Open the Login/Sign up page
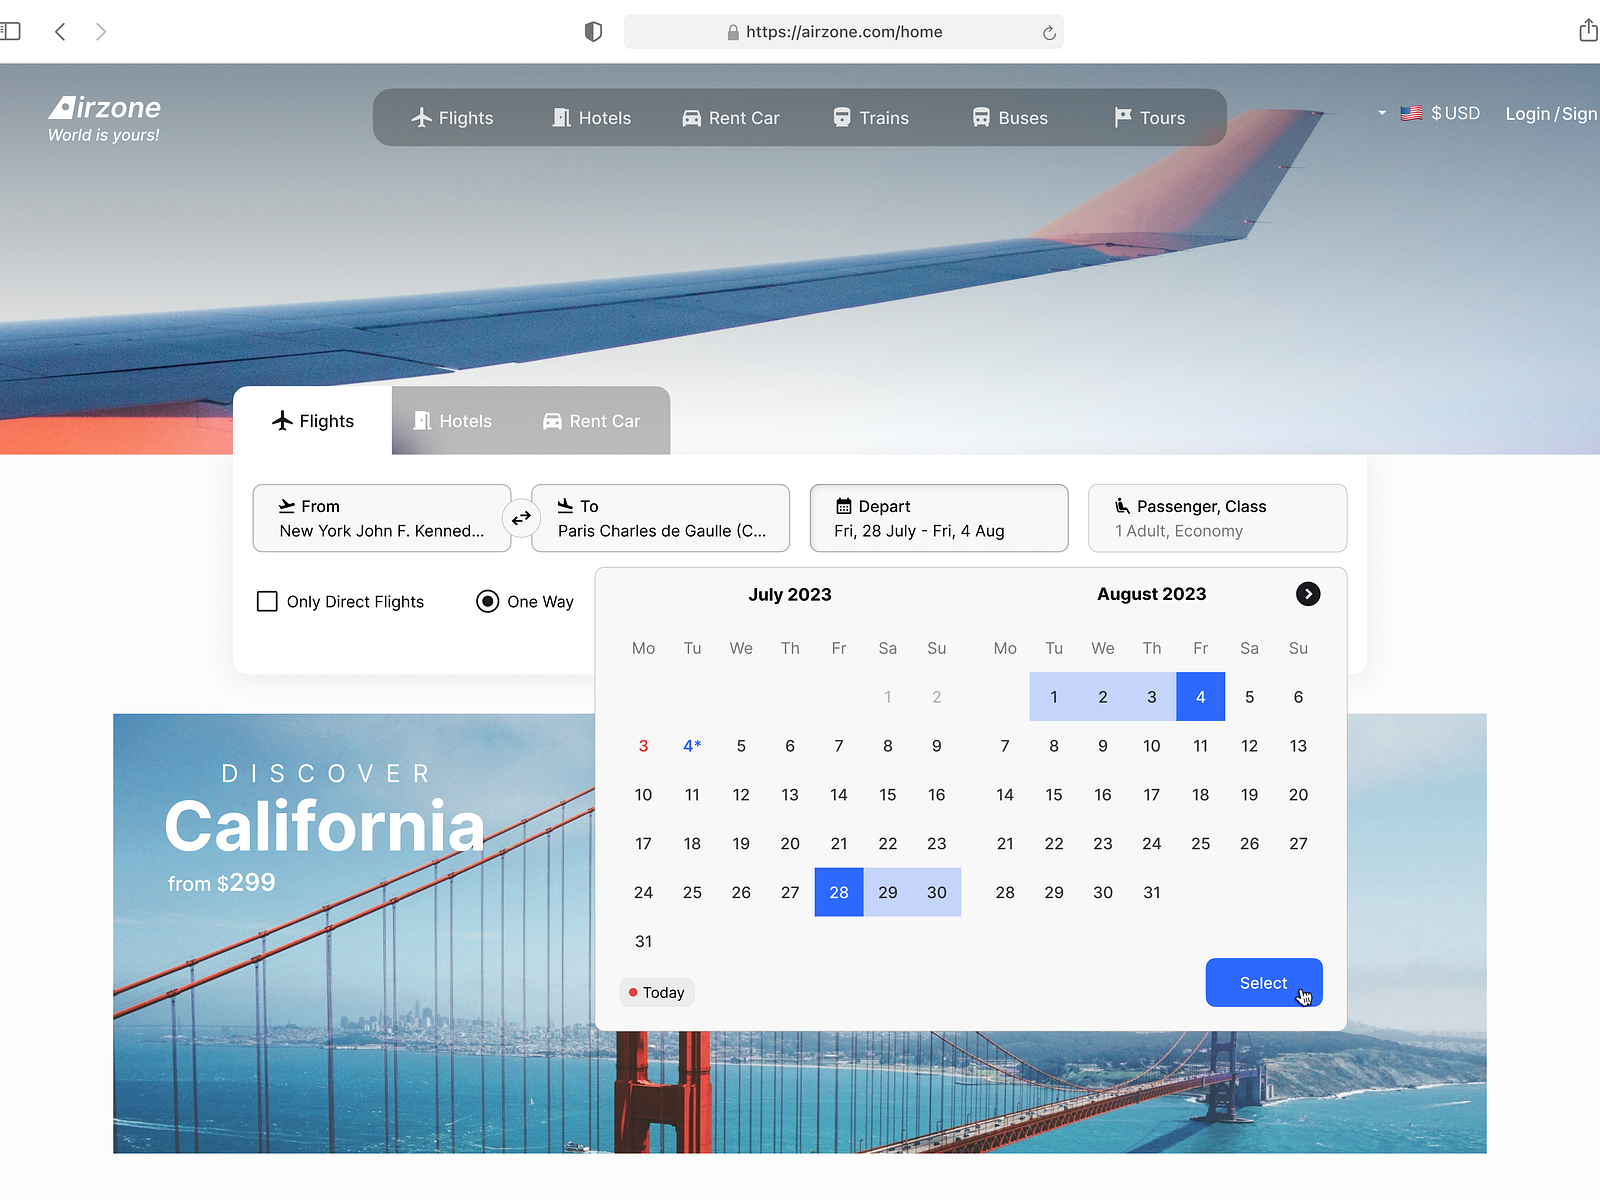 [1550, 113]
